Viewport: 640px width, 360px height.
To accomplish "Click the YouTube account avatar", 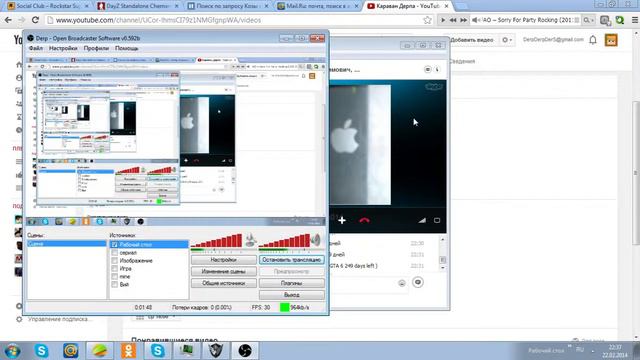I will (611, 40).
